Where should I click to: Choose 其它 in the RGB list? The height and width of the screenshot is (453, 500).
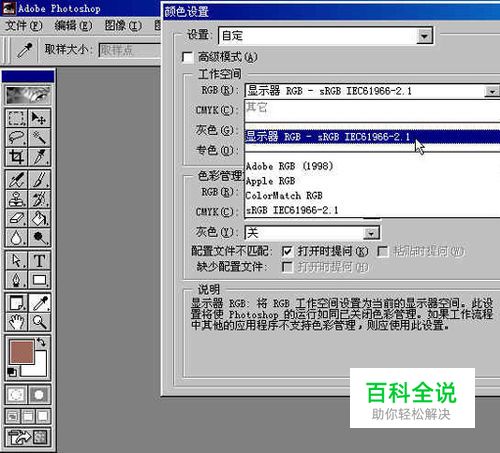pyautogui.click(x=372, y=107)
